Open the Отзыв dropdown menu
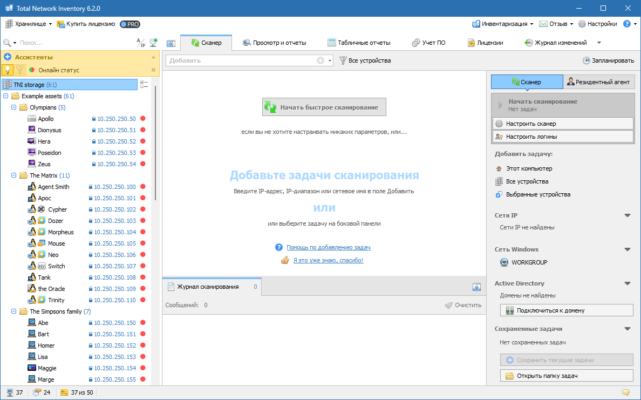Image resolution: width=641 pixels, height=400 pixels. [556, 24]
